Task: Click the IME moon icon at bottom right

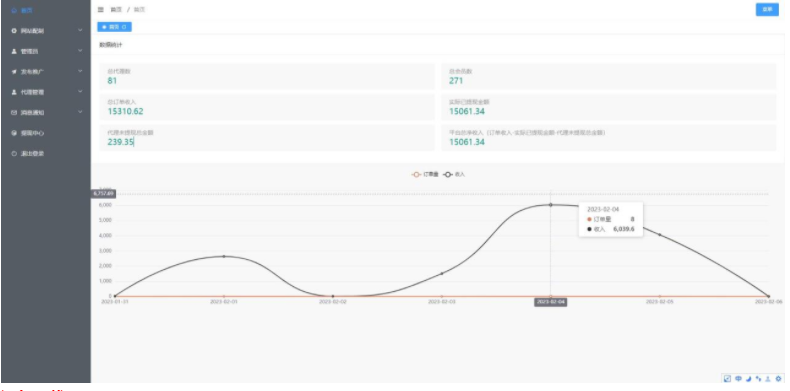Action: click(x=749, y=378)
